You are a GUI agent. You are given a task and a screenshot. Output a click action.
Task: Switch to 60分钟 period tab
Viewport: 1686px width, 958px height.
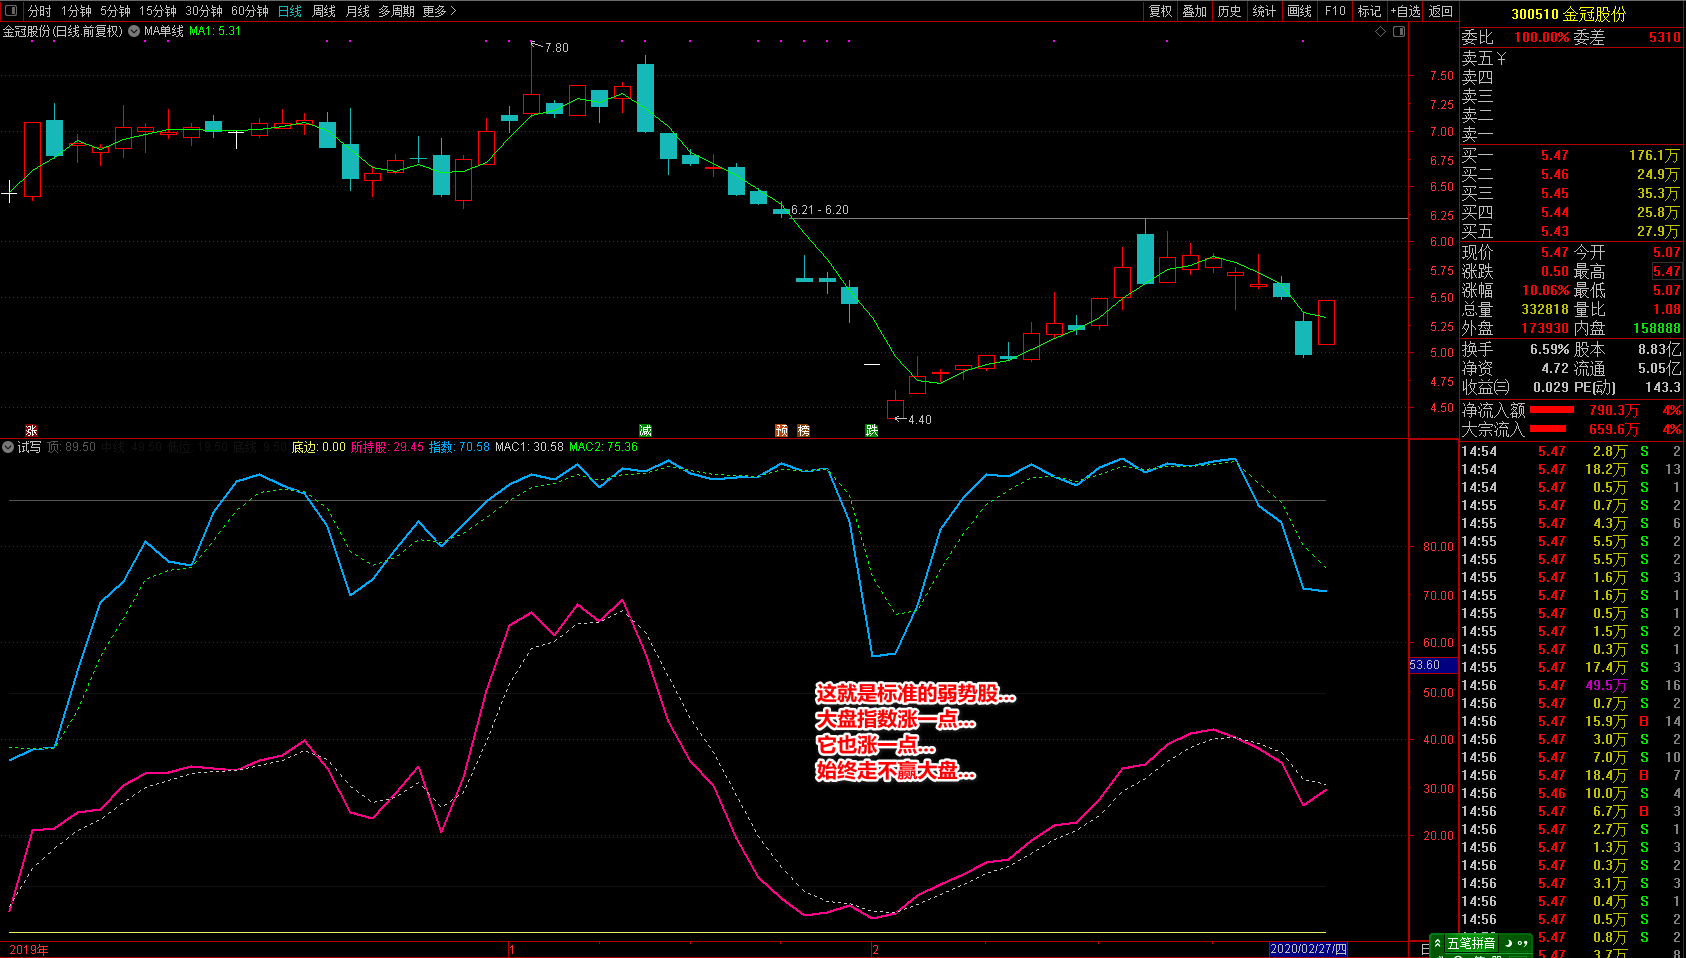tap(250, 11)
